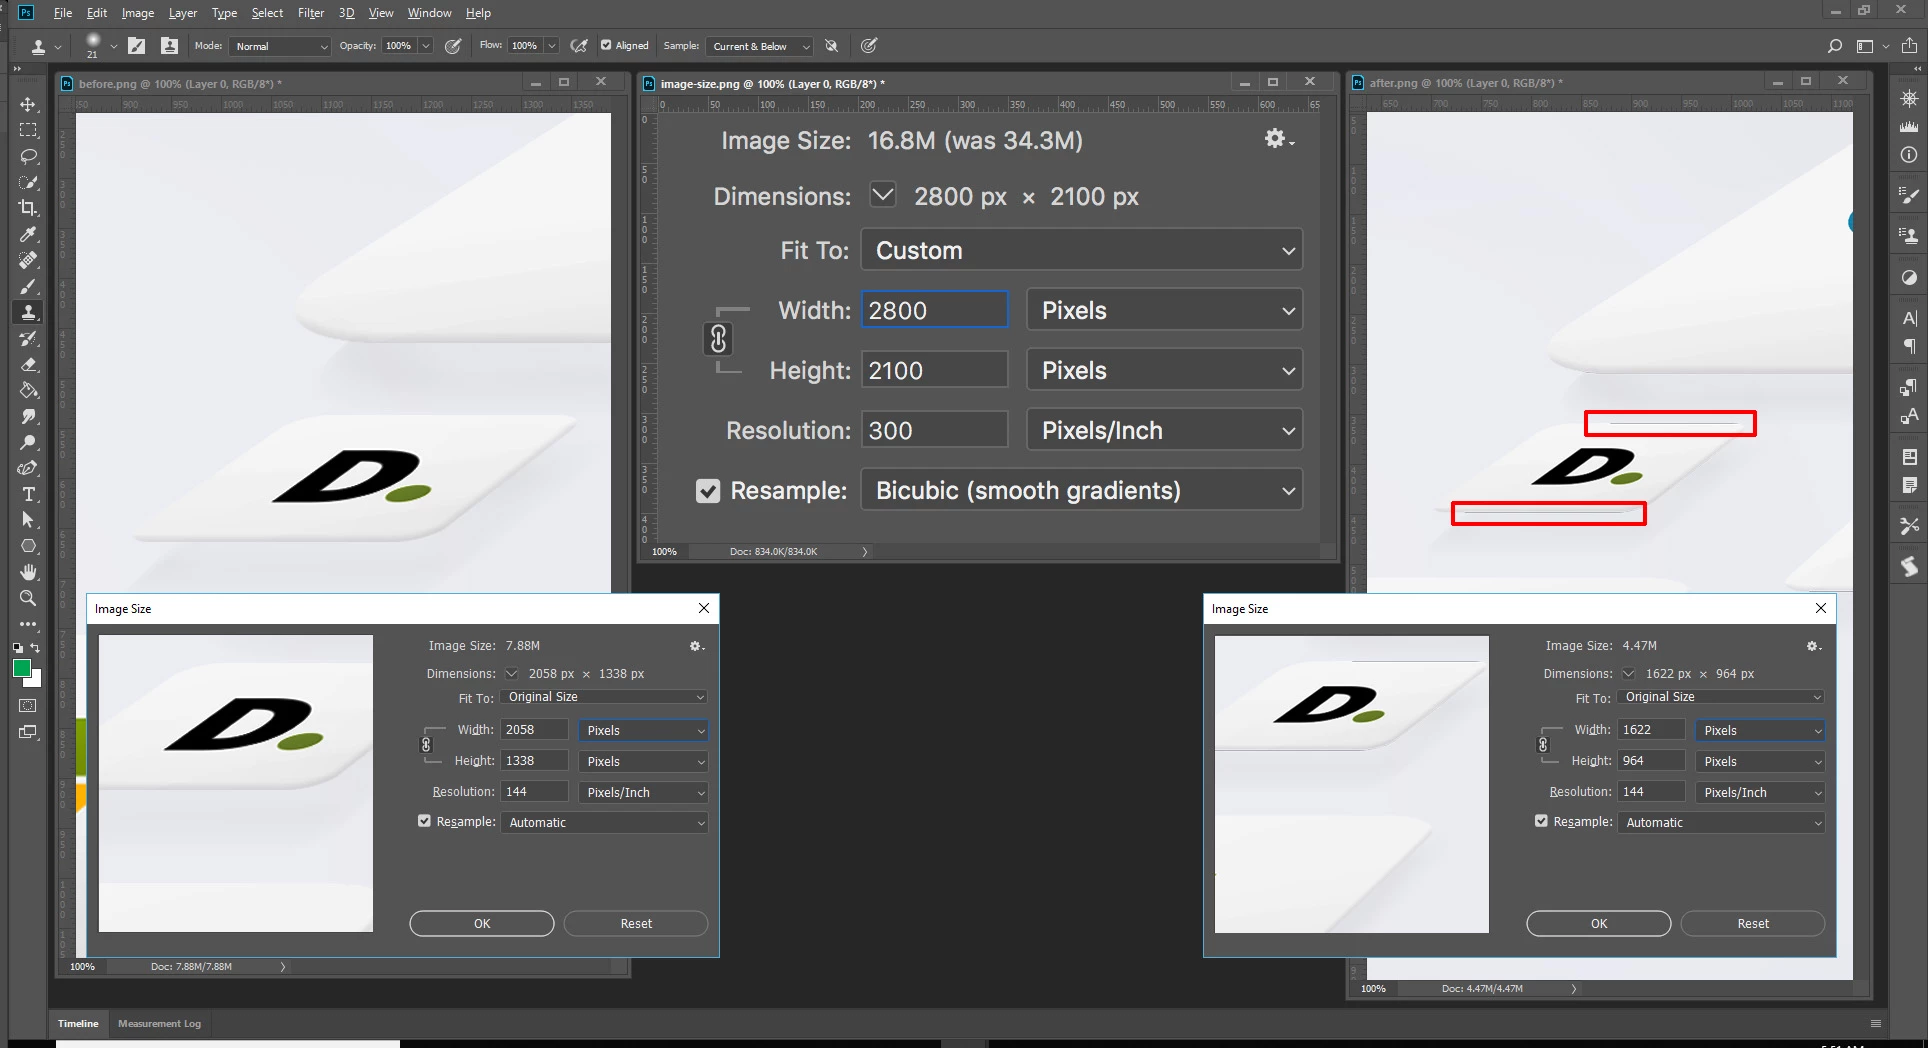Viewport: 1928px width, 1048px height.
Task: Enable airbrush-style build-up effects
Action: click(x=578, y=46)
